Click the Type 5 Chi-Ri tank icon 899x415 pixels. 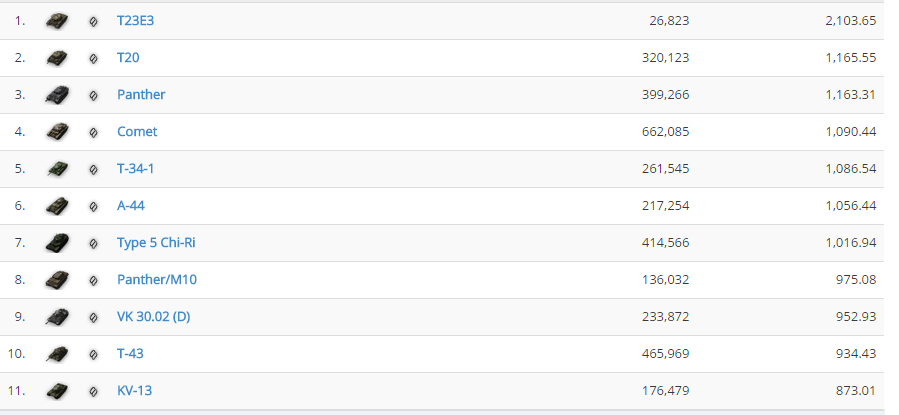pos(57,243)
